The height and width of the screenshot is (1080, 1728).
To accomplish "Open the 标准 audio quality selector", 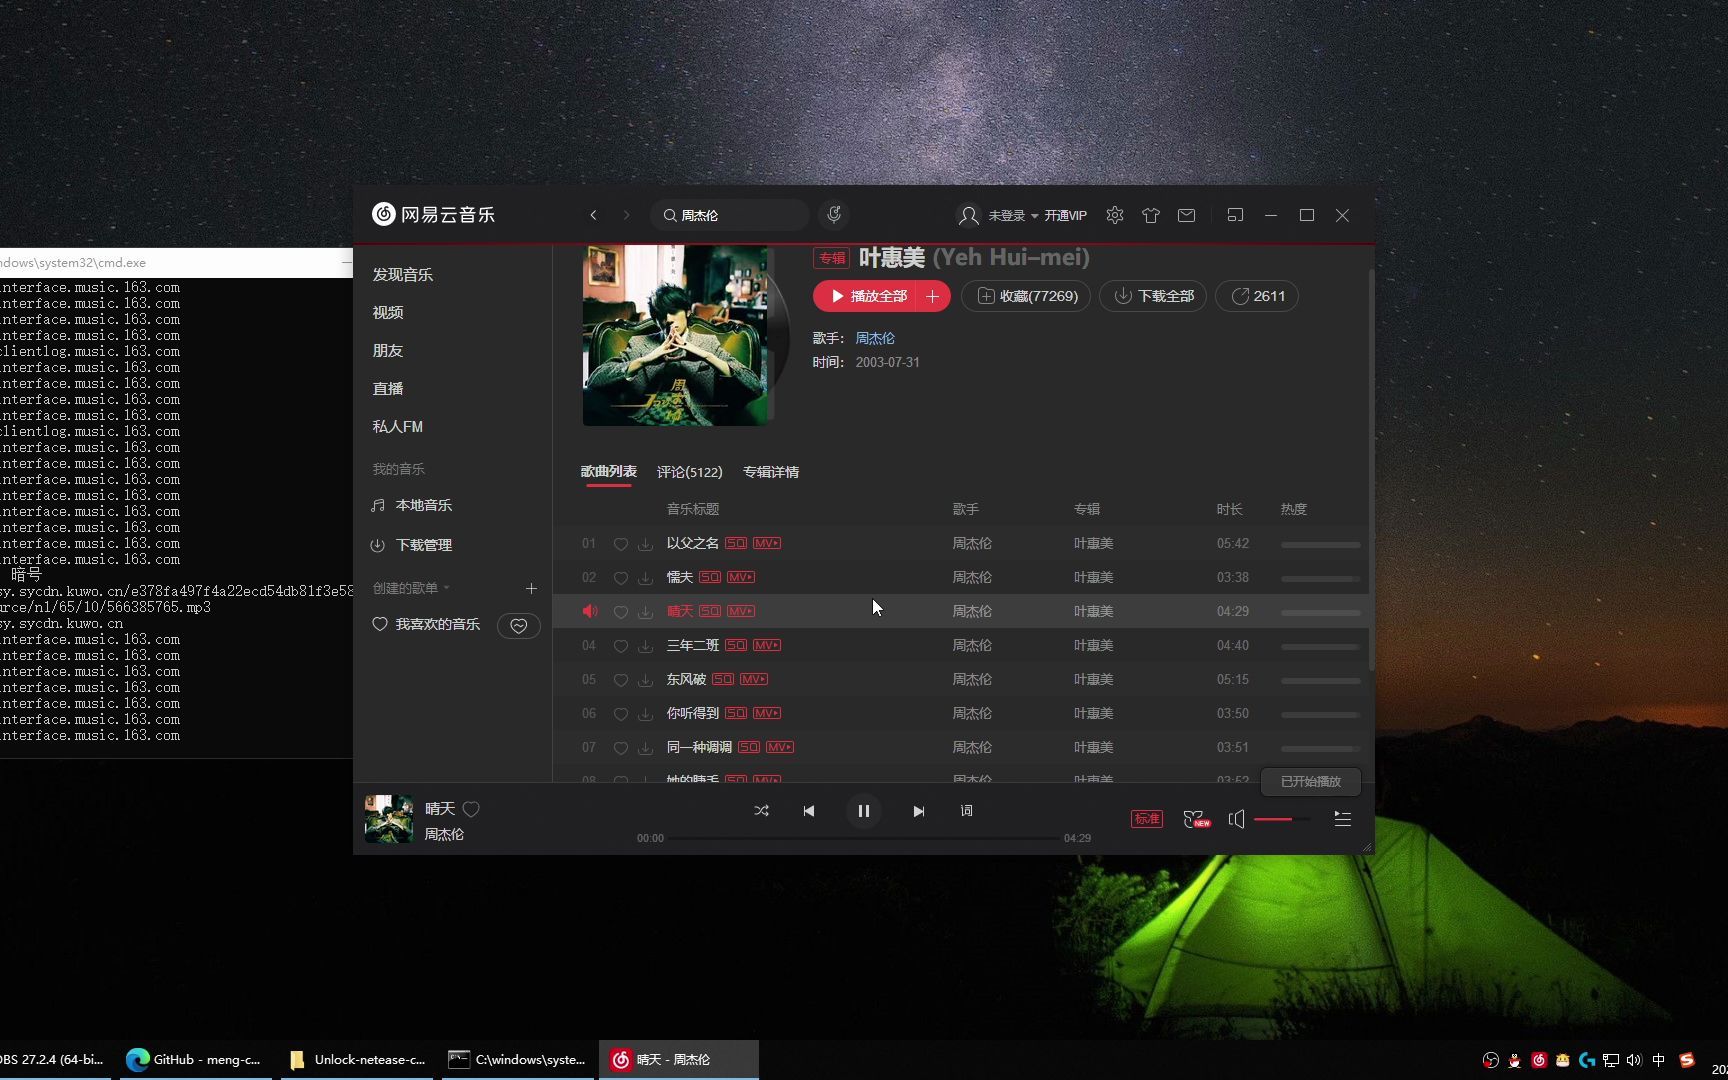I will tap(1147, 819).
